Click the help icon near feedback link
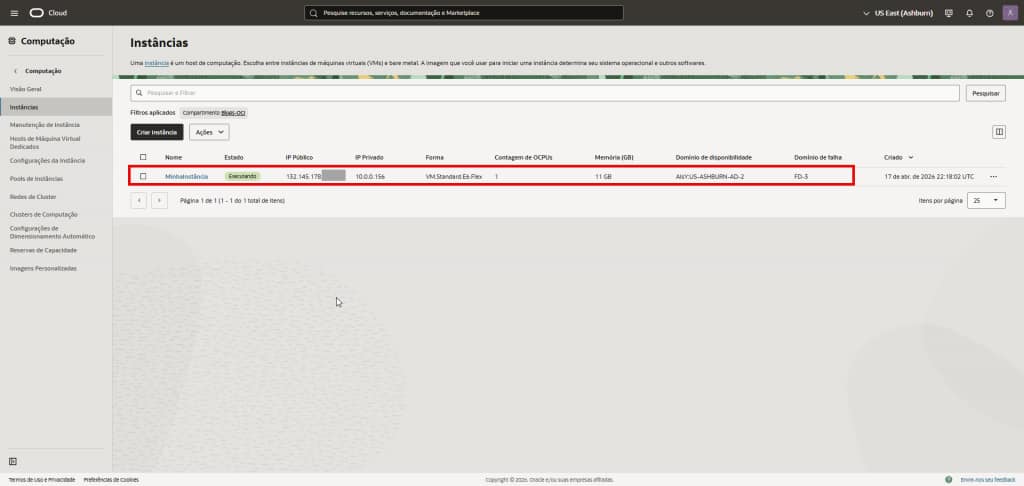The height and width of the screenshot is (486, 1024). (948, 479)
